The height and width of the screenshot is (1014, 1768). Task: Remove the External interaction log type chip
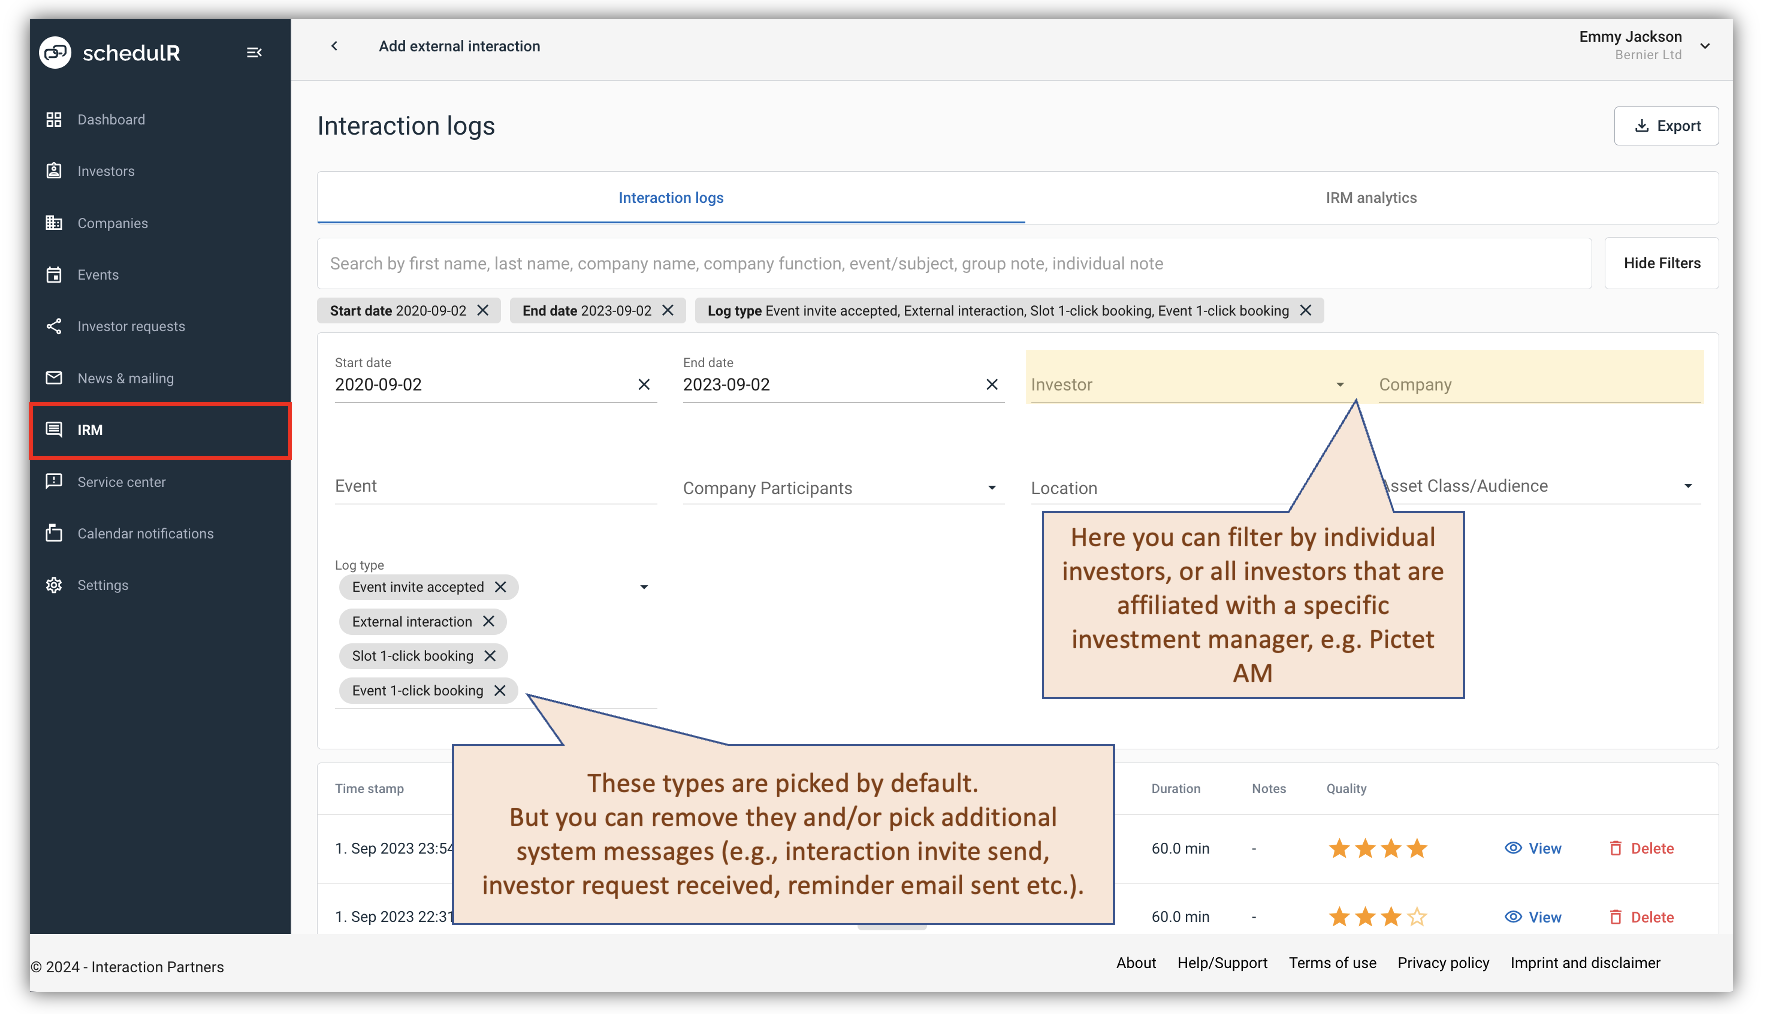click(490, 621)
